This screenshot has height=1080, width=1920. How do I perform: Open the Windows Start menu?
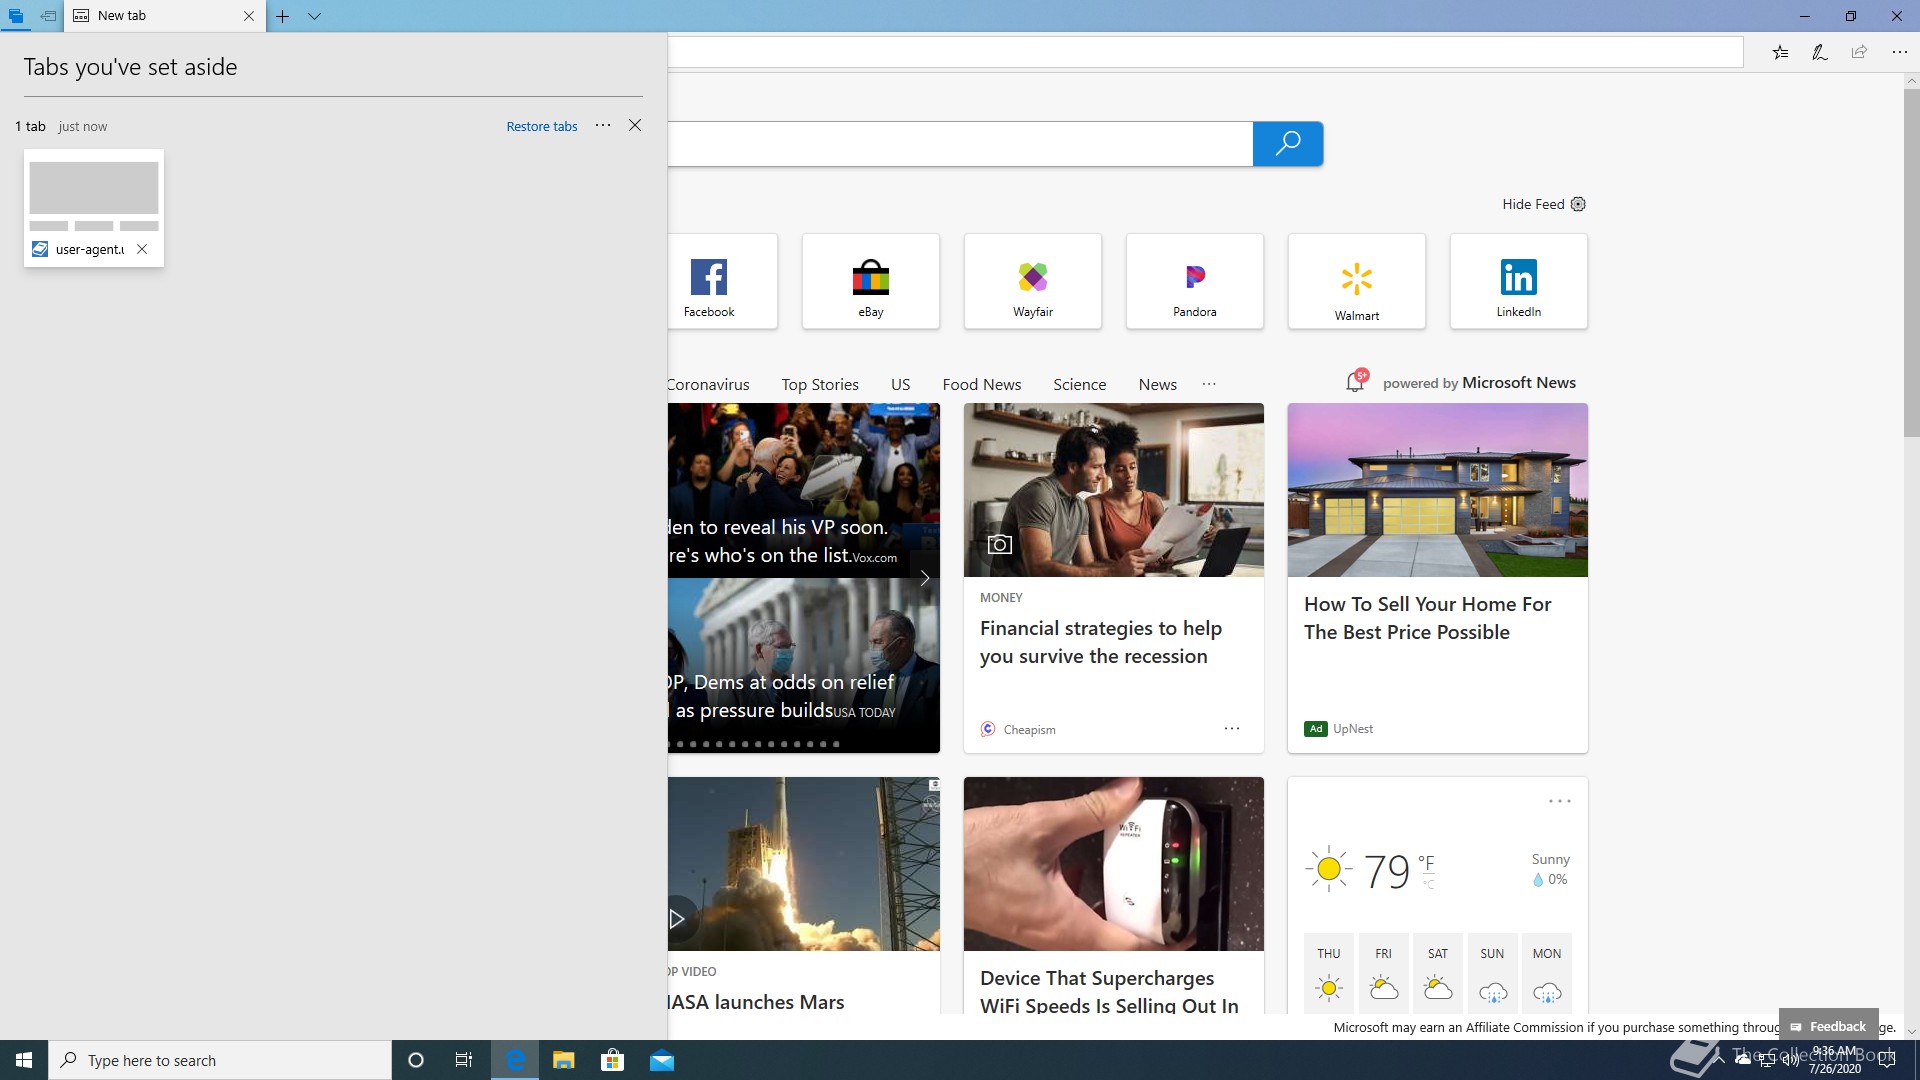coord(24,1060)
